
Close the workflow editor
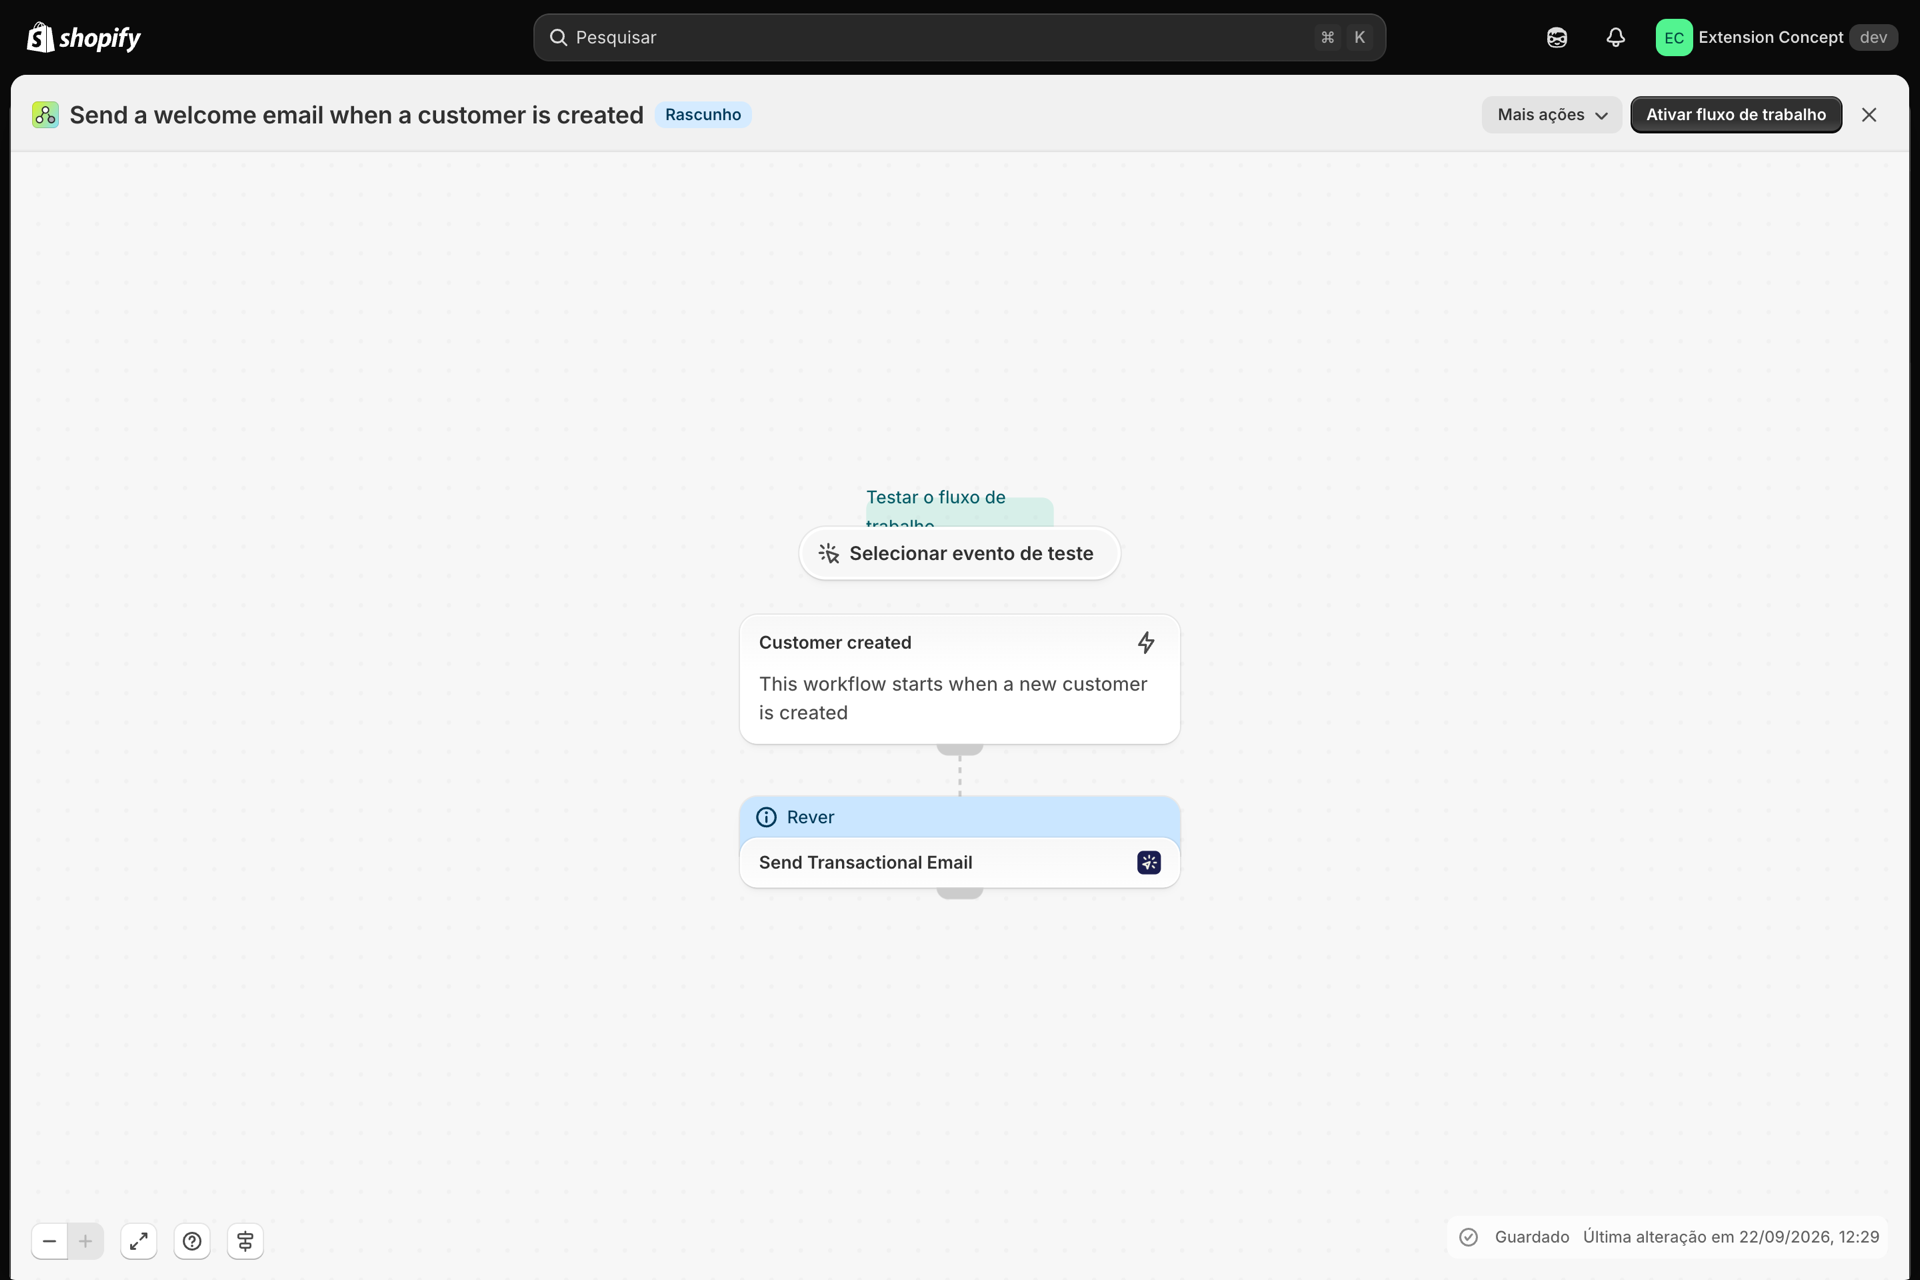tap(1869, 115)
